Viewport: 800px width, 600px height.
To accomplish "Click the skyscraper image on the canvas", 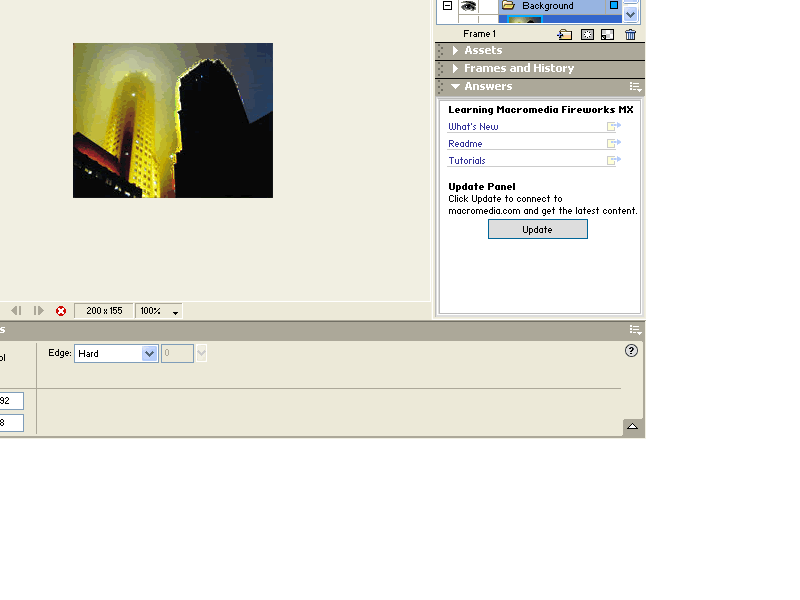I will (x=173, y=120).
